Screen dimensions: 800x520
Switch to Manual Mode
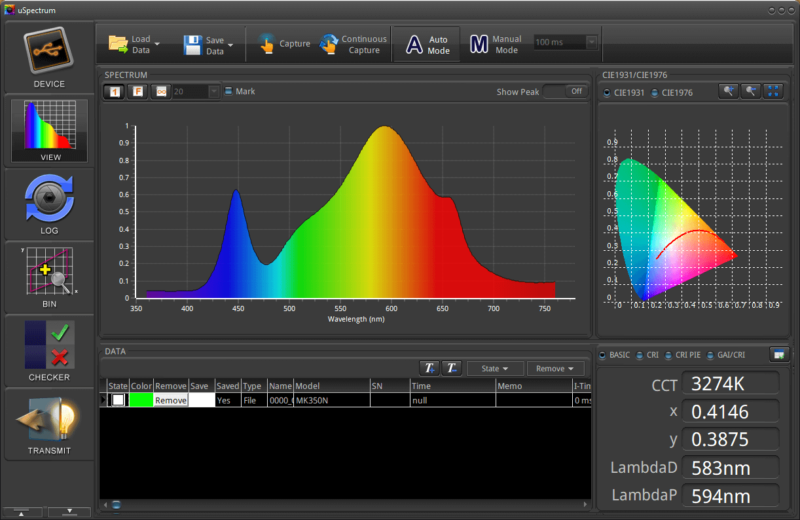point(495,44)
